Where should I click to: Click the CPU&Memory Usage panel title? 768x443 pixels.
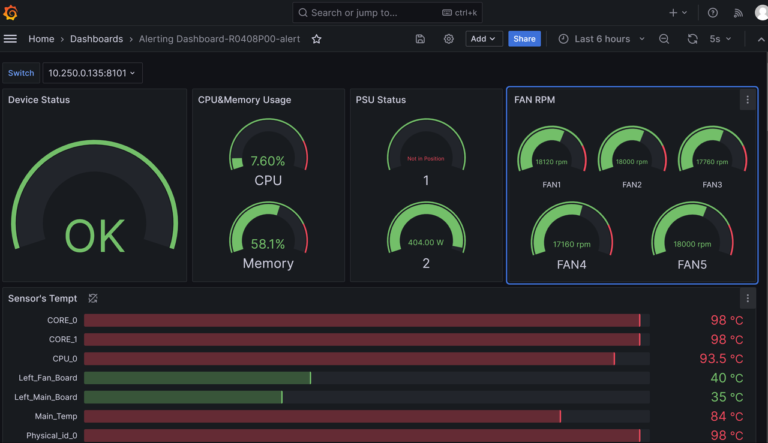244,100
